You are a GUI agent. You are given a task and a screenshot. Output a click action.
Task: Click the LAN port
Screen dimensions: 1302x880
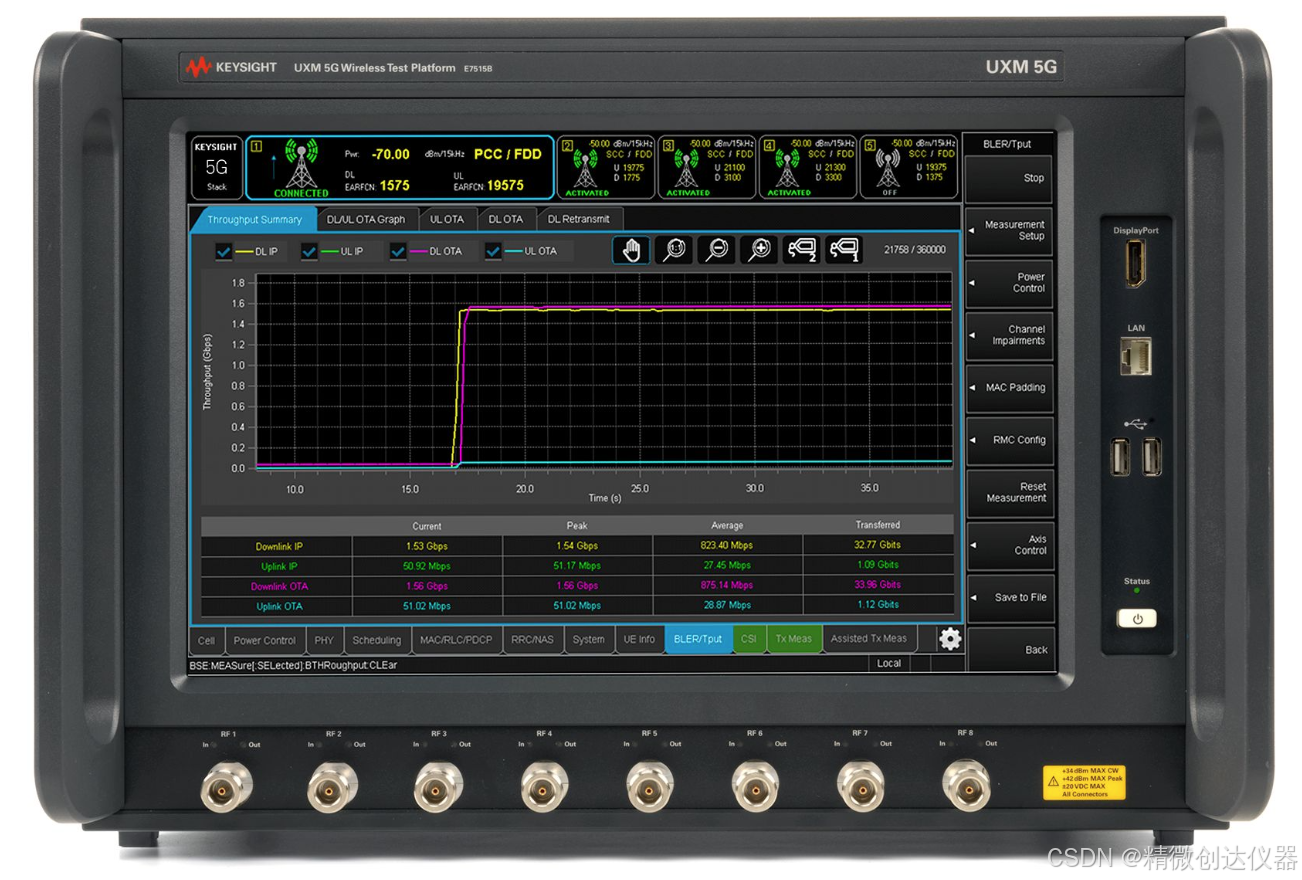coord(1137,356)
